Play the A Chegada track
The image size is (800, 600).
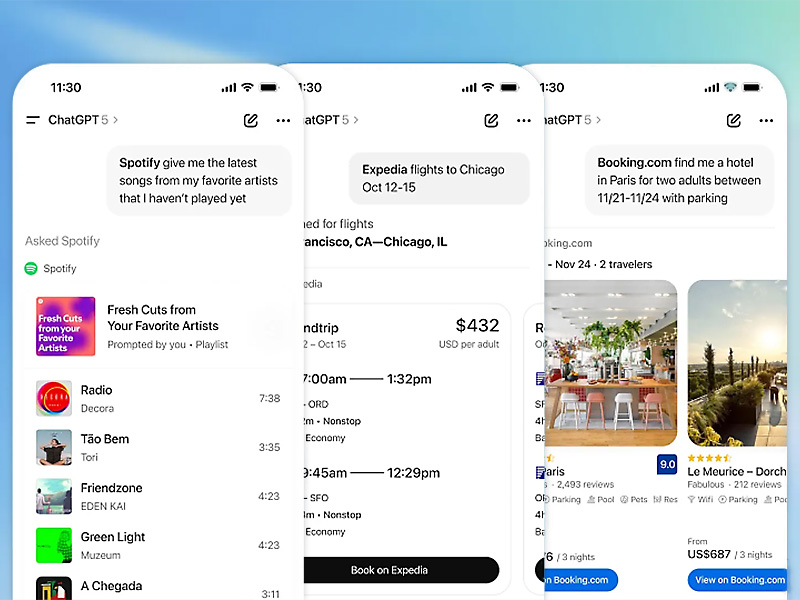coord(158,588)
